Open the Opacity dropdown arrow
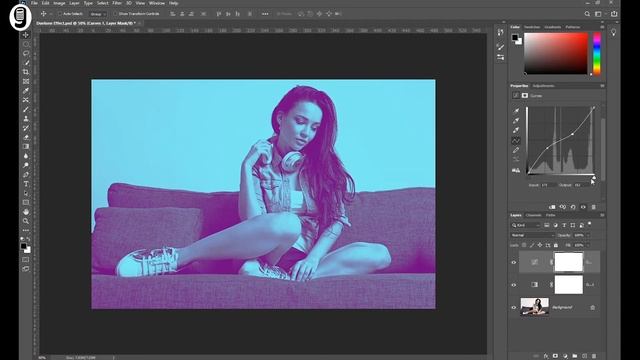Image resolution: width=640 pixels, height=360 pixels. pyautogui.click(x=588, y=236)
